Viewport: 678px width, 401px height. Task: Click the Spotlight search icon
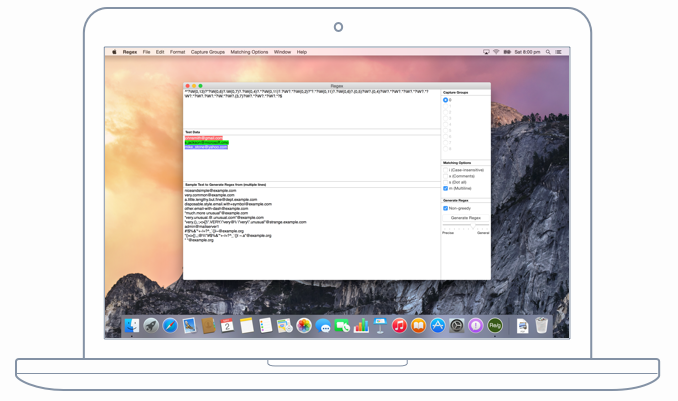click(x=547, y=52)
